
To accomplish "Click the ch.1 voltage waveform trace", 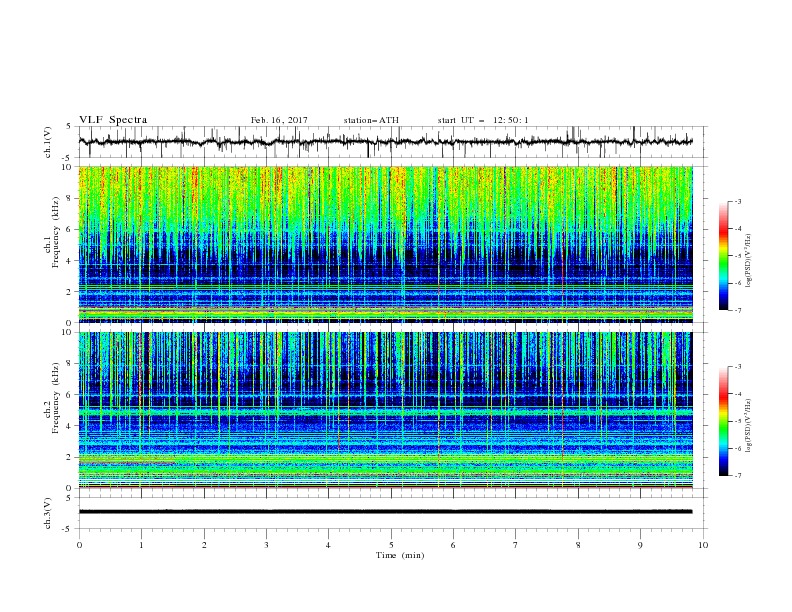I will coord(385,142).
